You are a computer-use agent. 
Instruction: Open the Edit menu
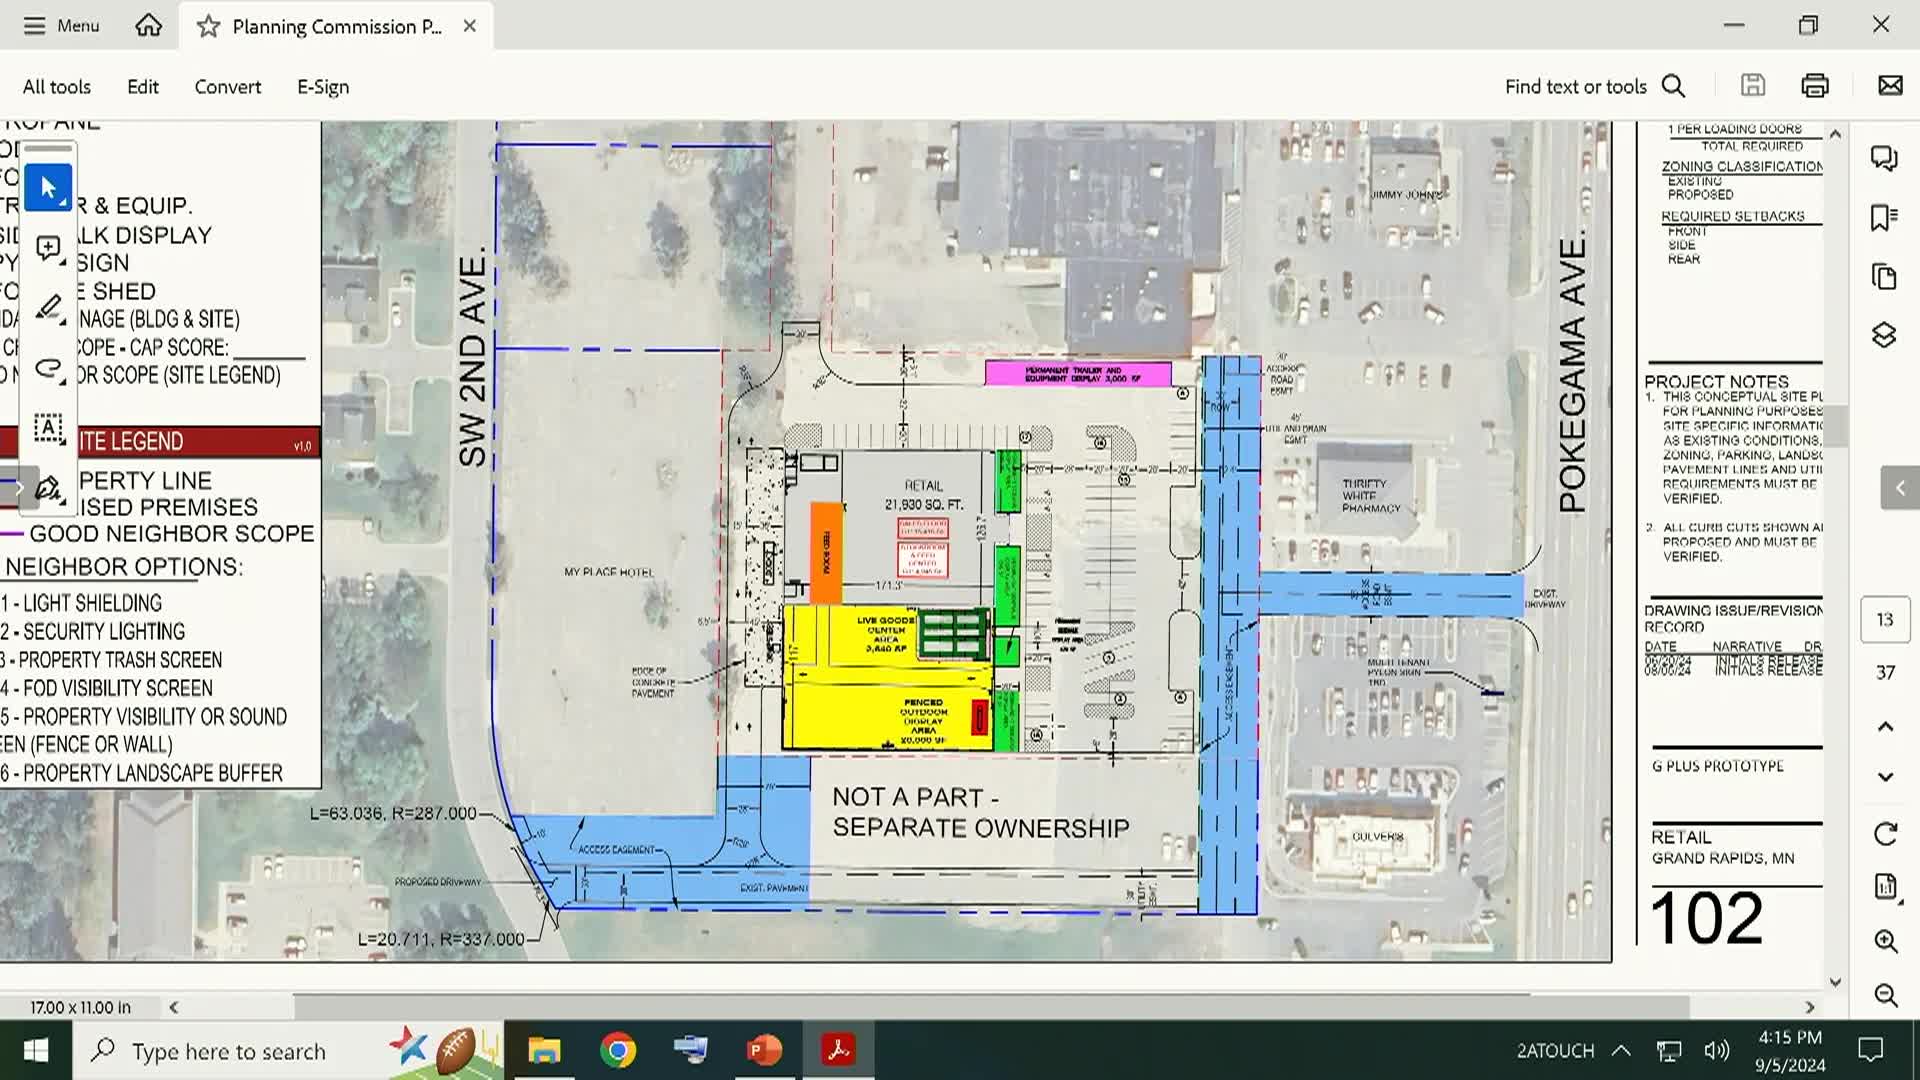[x=143, y=87]
